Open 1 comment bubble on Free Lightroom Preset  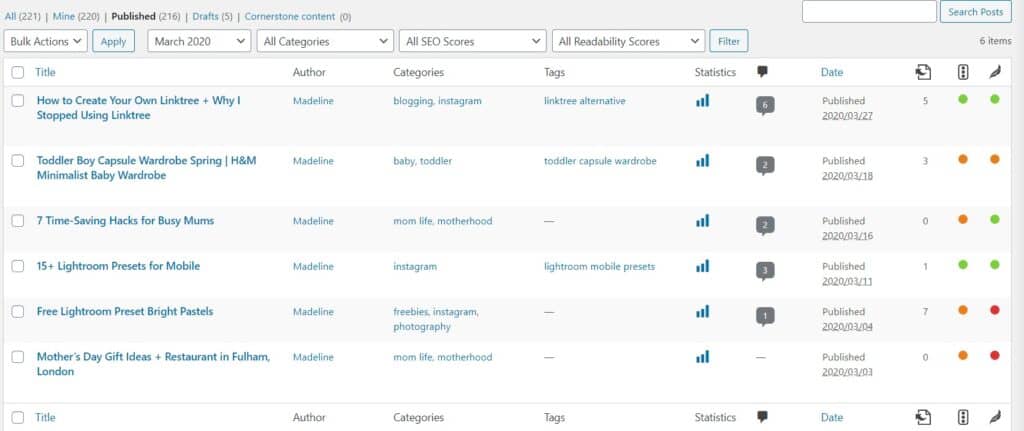(765, 317)
